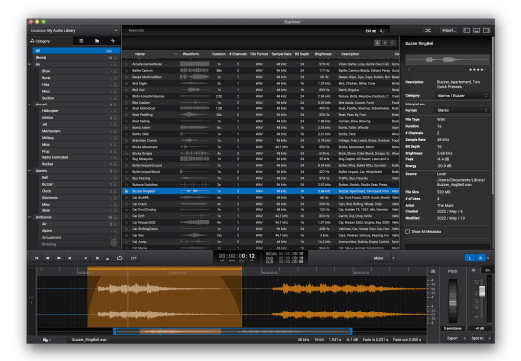Toggle the FFT spectrum view button
Viewport: 521px width, 361px height.
(133, 258)
